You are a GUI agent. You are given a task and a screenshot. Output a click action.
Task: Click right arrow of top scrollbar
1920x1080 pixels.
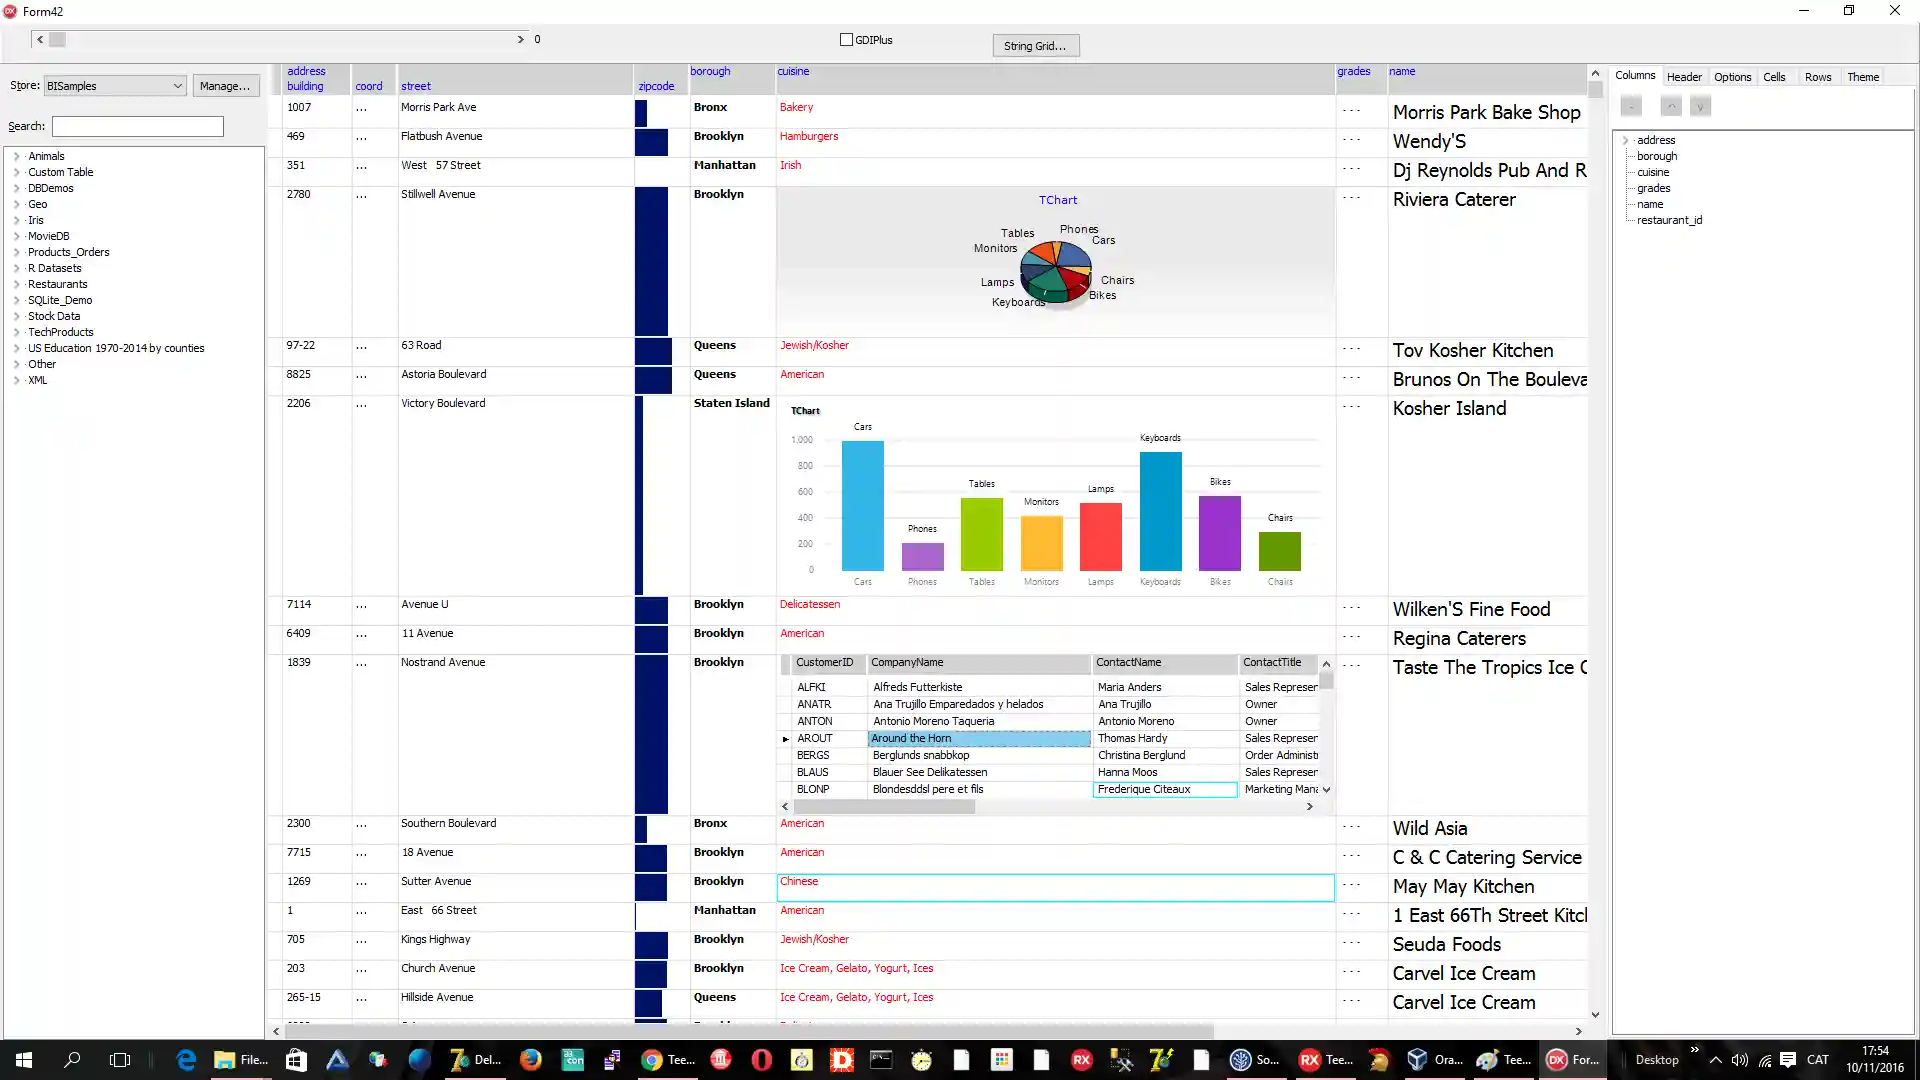click(x=520, y=39)
